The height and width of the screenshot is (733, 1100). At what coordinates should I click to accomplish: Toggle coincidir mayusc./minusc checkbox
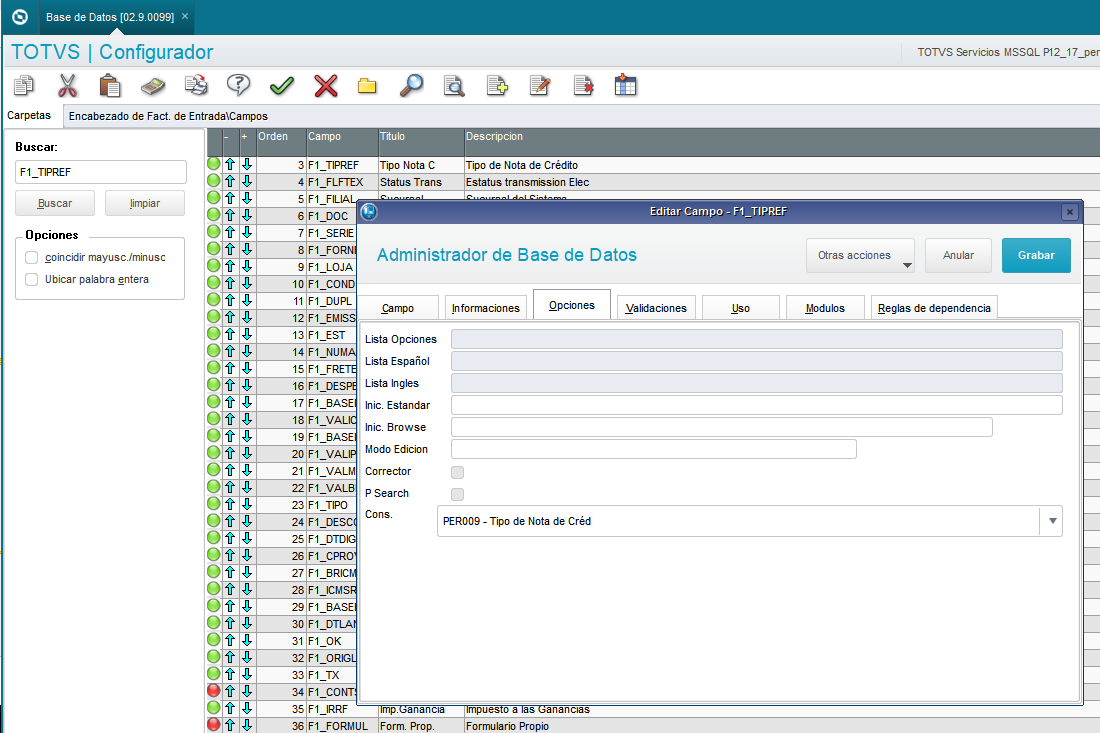pyautogui.click(x=32, y=257)
